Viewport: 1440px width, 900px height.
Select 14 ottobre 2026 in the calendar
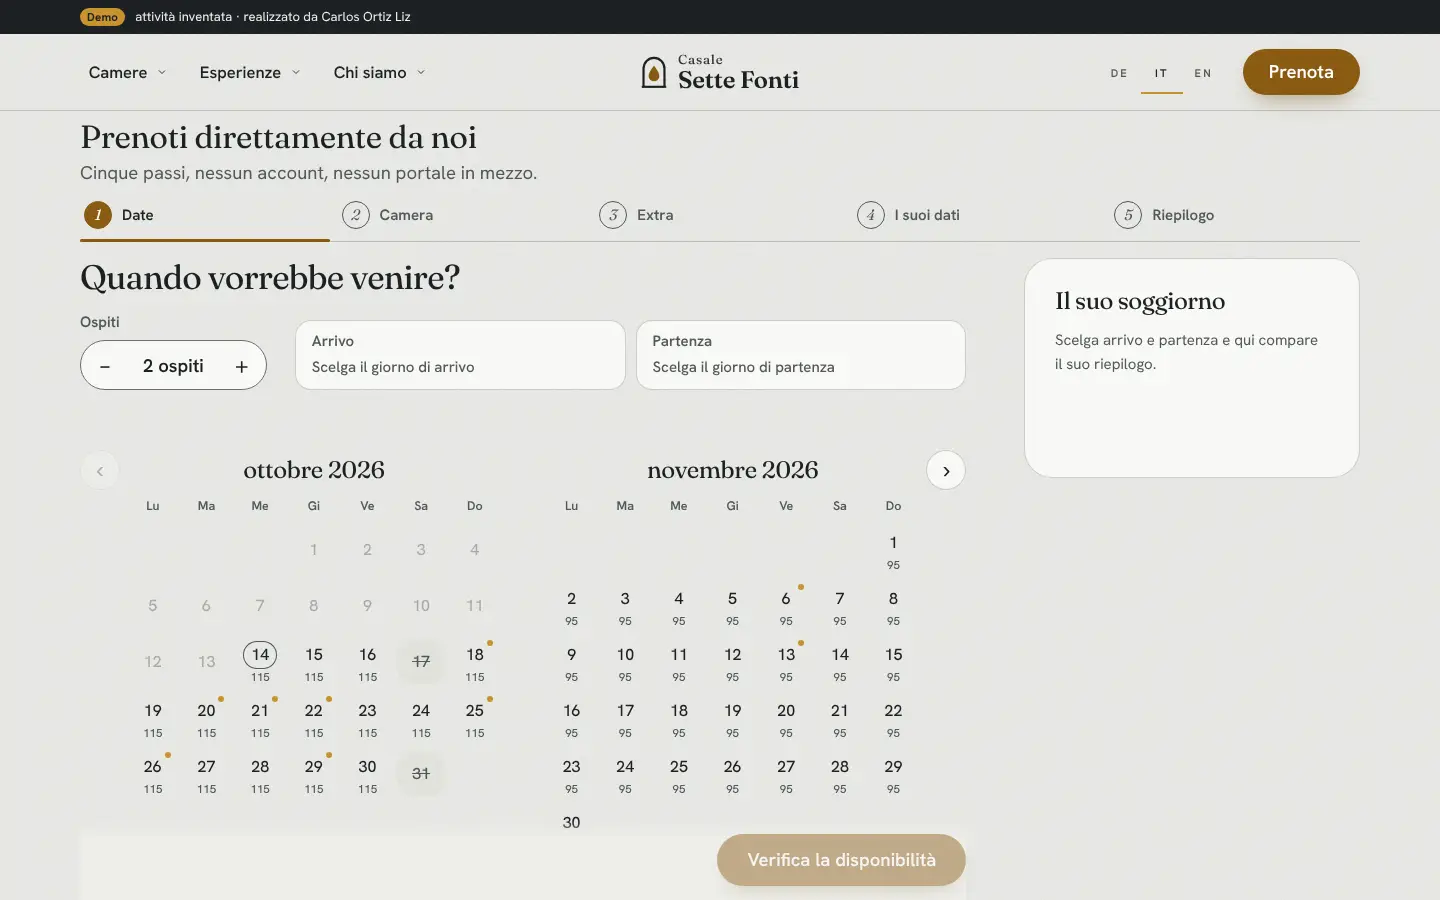[x=260, y=662]
